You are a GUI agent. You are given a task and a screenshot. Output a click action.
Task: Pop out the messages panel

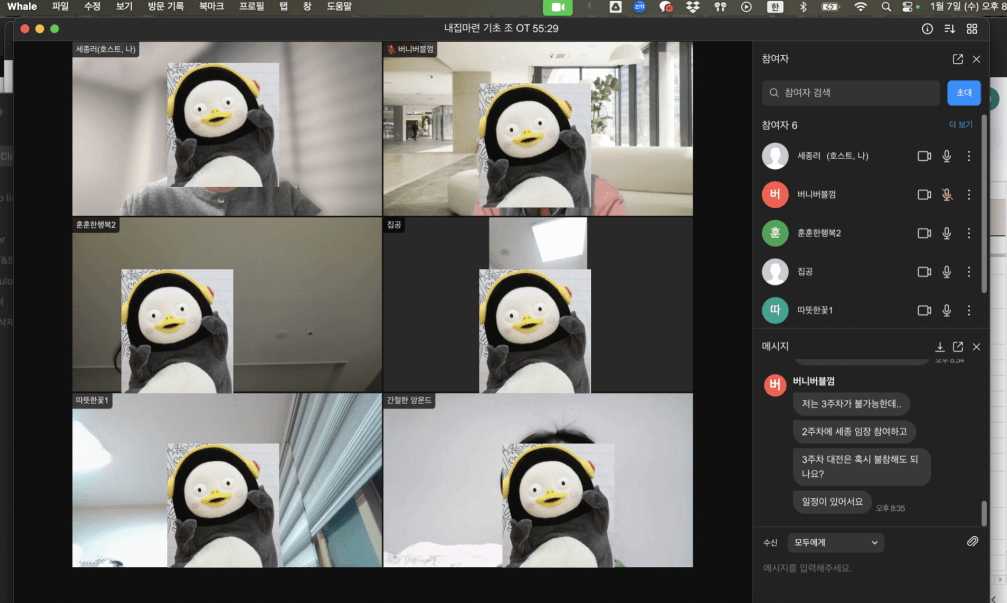click(958, 346)
